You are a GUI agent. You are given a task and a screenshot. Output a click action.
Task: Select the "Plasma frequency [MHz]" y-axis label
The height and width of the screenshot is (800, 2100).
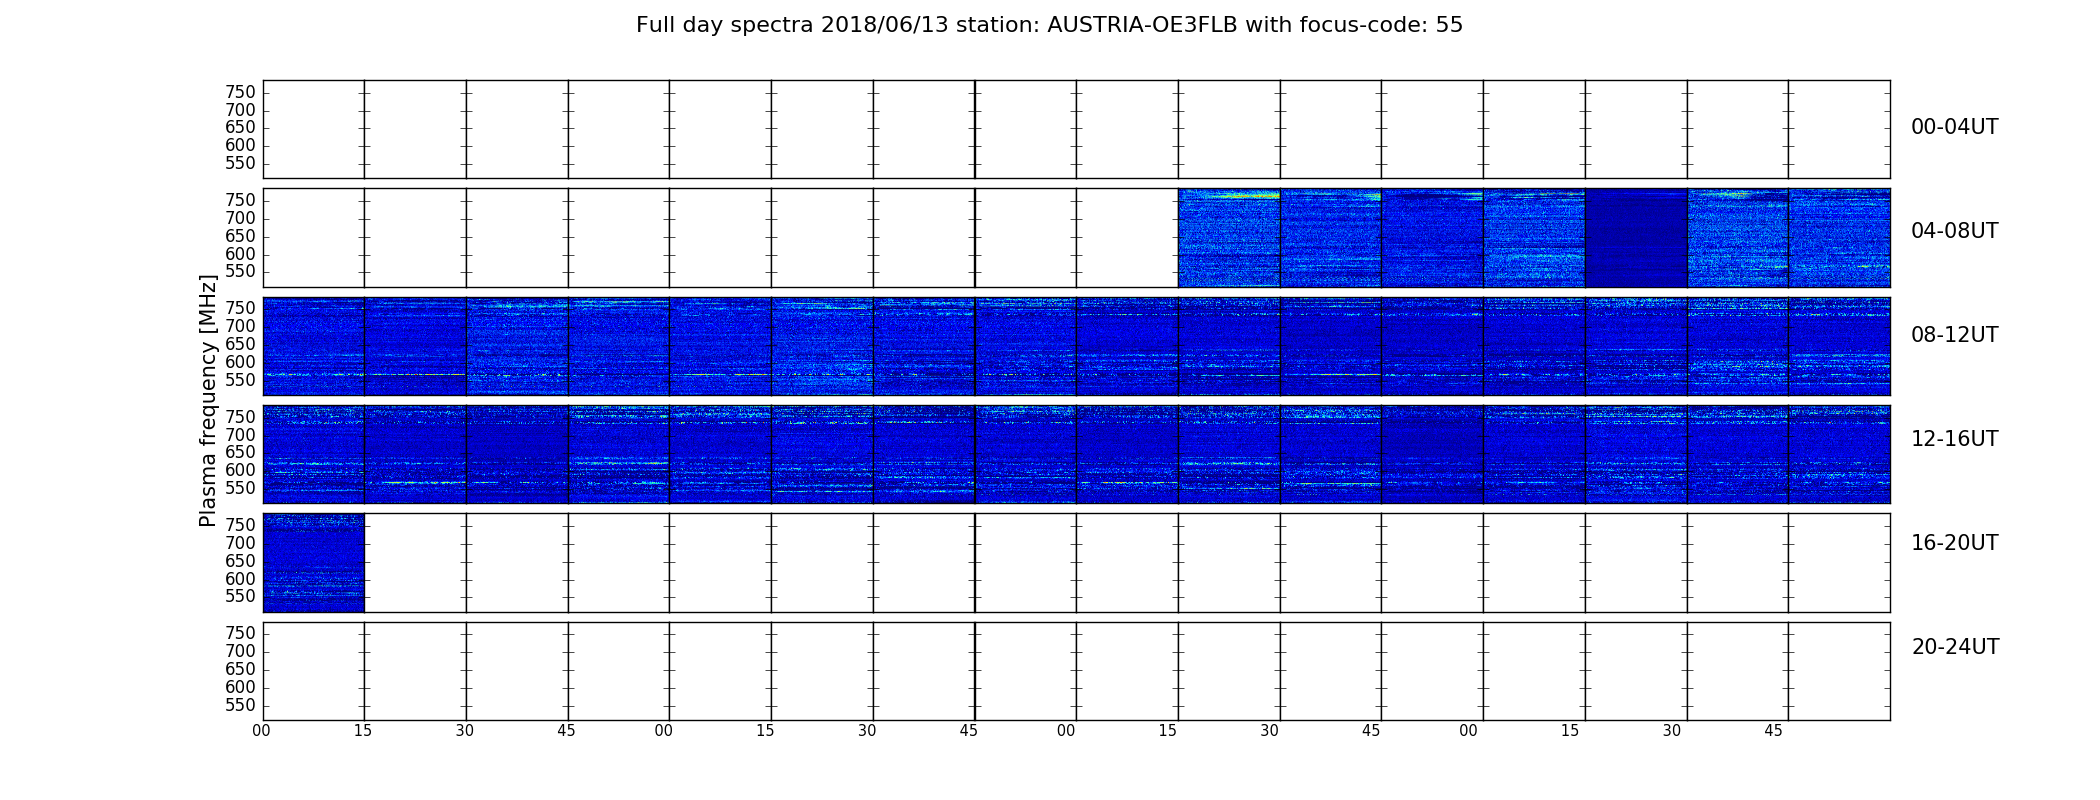(x=208, y=401)
